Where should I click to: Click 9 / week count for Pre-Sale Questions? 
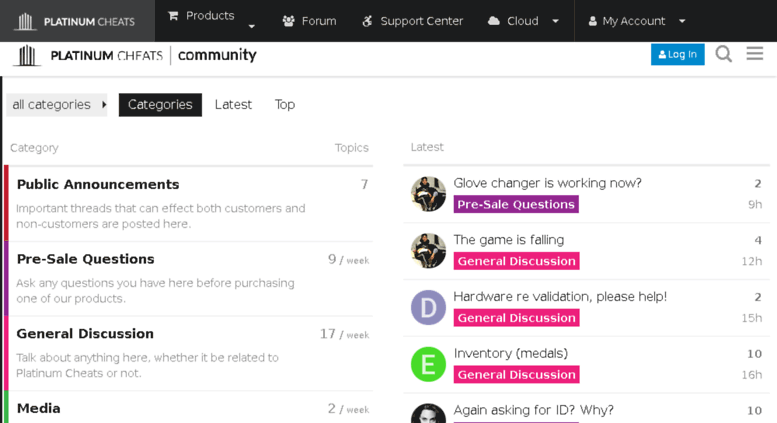(348, 260)
